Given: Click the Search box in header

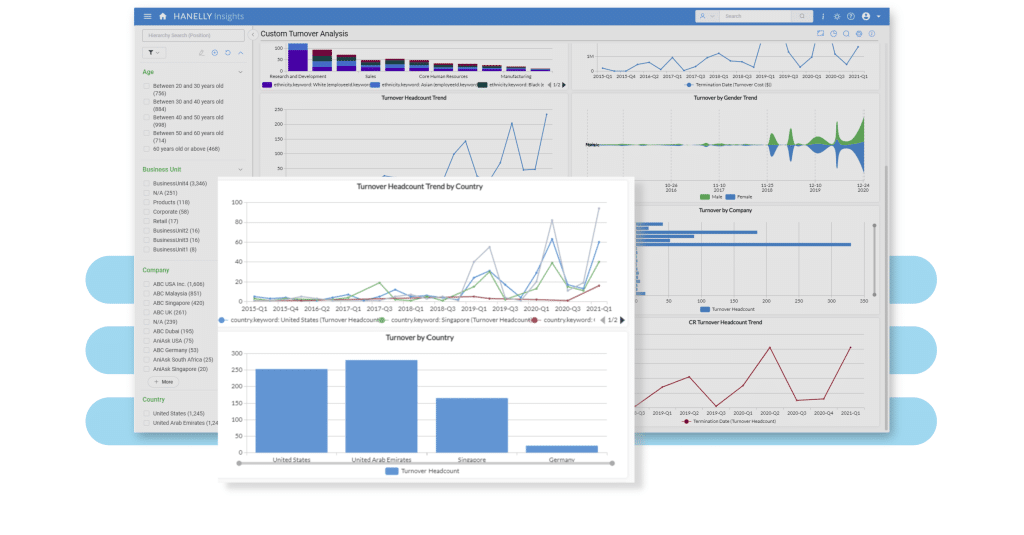Looking at the screenshot, I should 758,16.
